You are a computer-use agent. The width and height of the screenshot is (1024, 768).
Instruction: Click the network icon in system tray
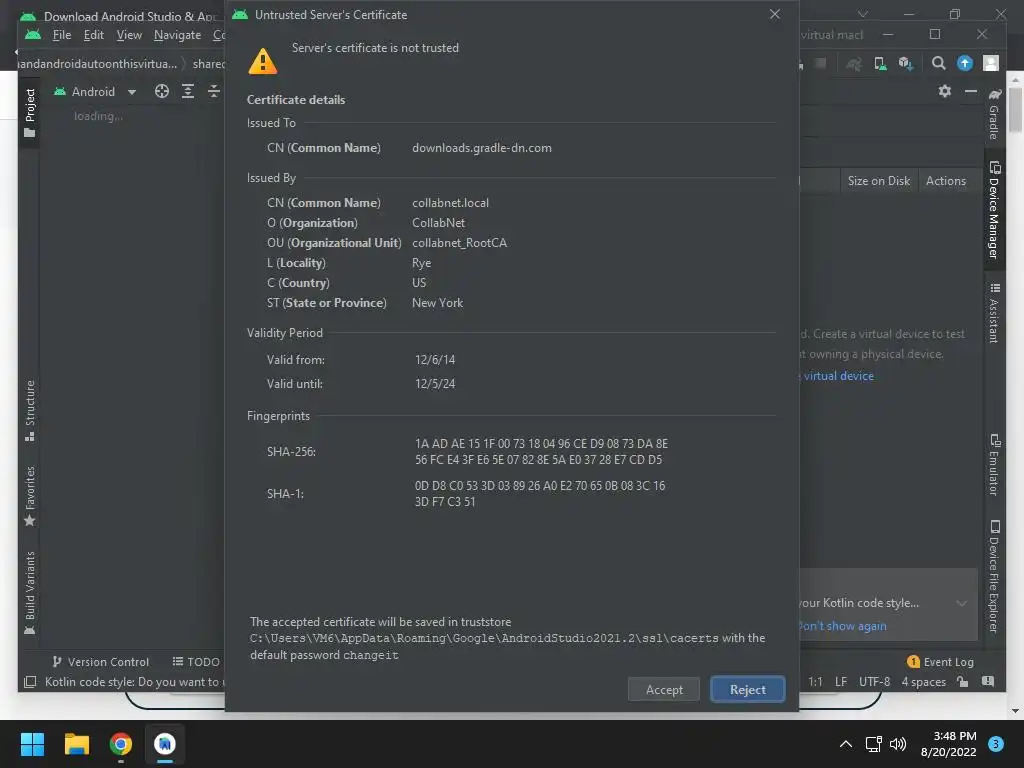(873, 744)
